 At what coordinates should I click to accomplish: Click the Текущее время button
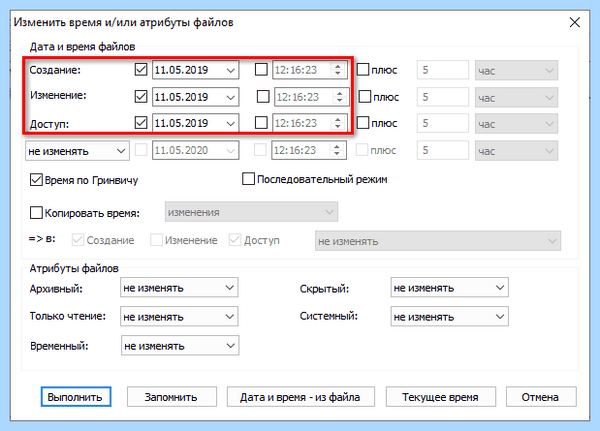coord(440,397)
